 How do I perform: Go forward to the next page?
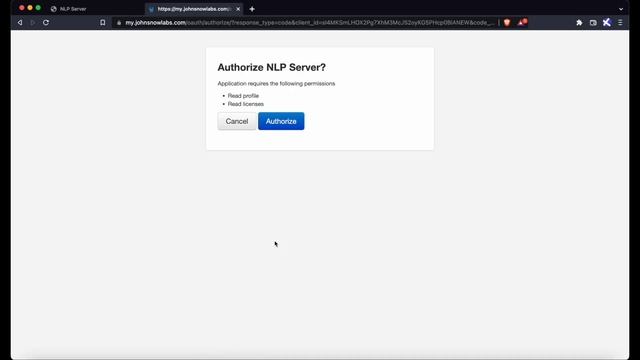[x=33, y=22]
